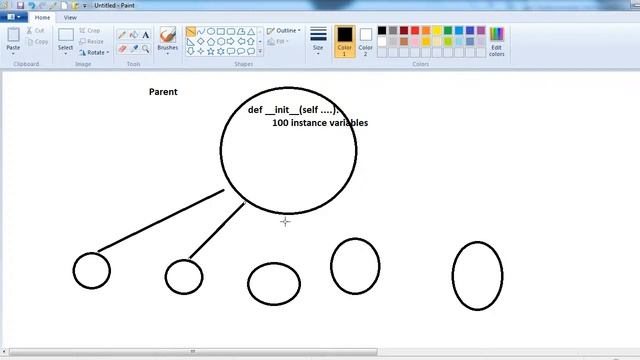Select the Eraser tool
Image resolution: width=640 pixels, height=360 pixels.
coord(122,49)
